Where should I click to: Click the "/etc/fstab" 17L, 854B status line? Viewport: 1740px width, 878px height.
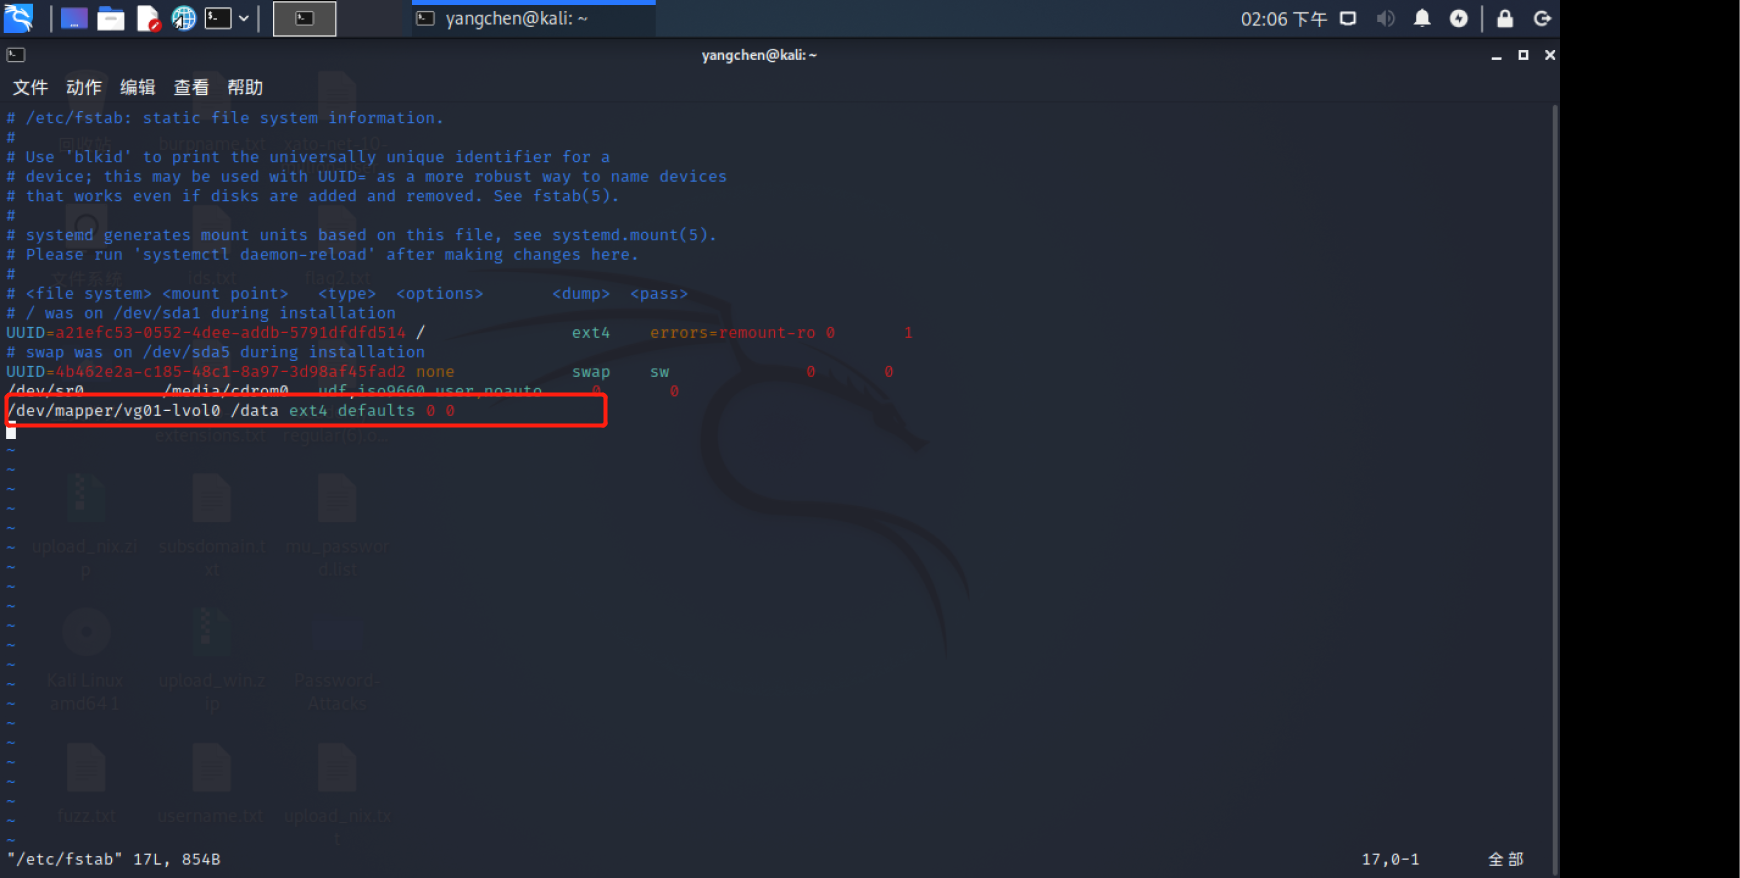pos(114,859)
